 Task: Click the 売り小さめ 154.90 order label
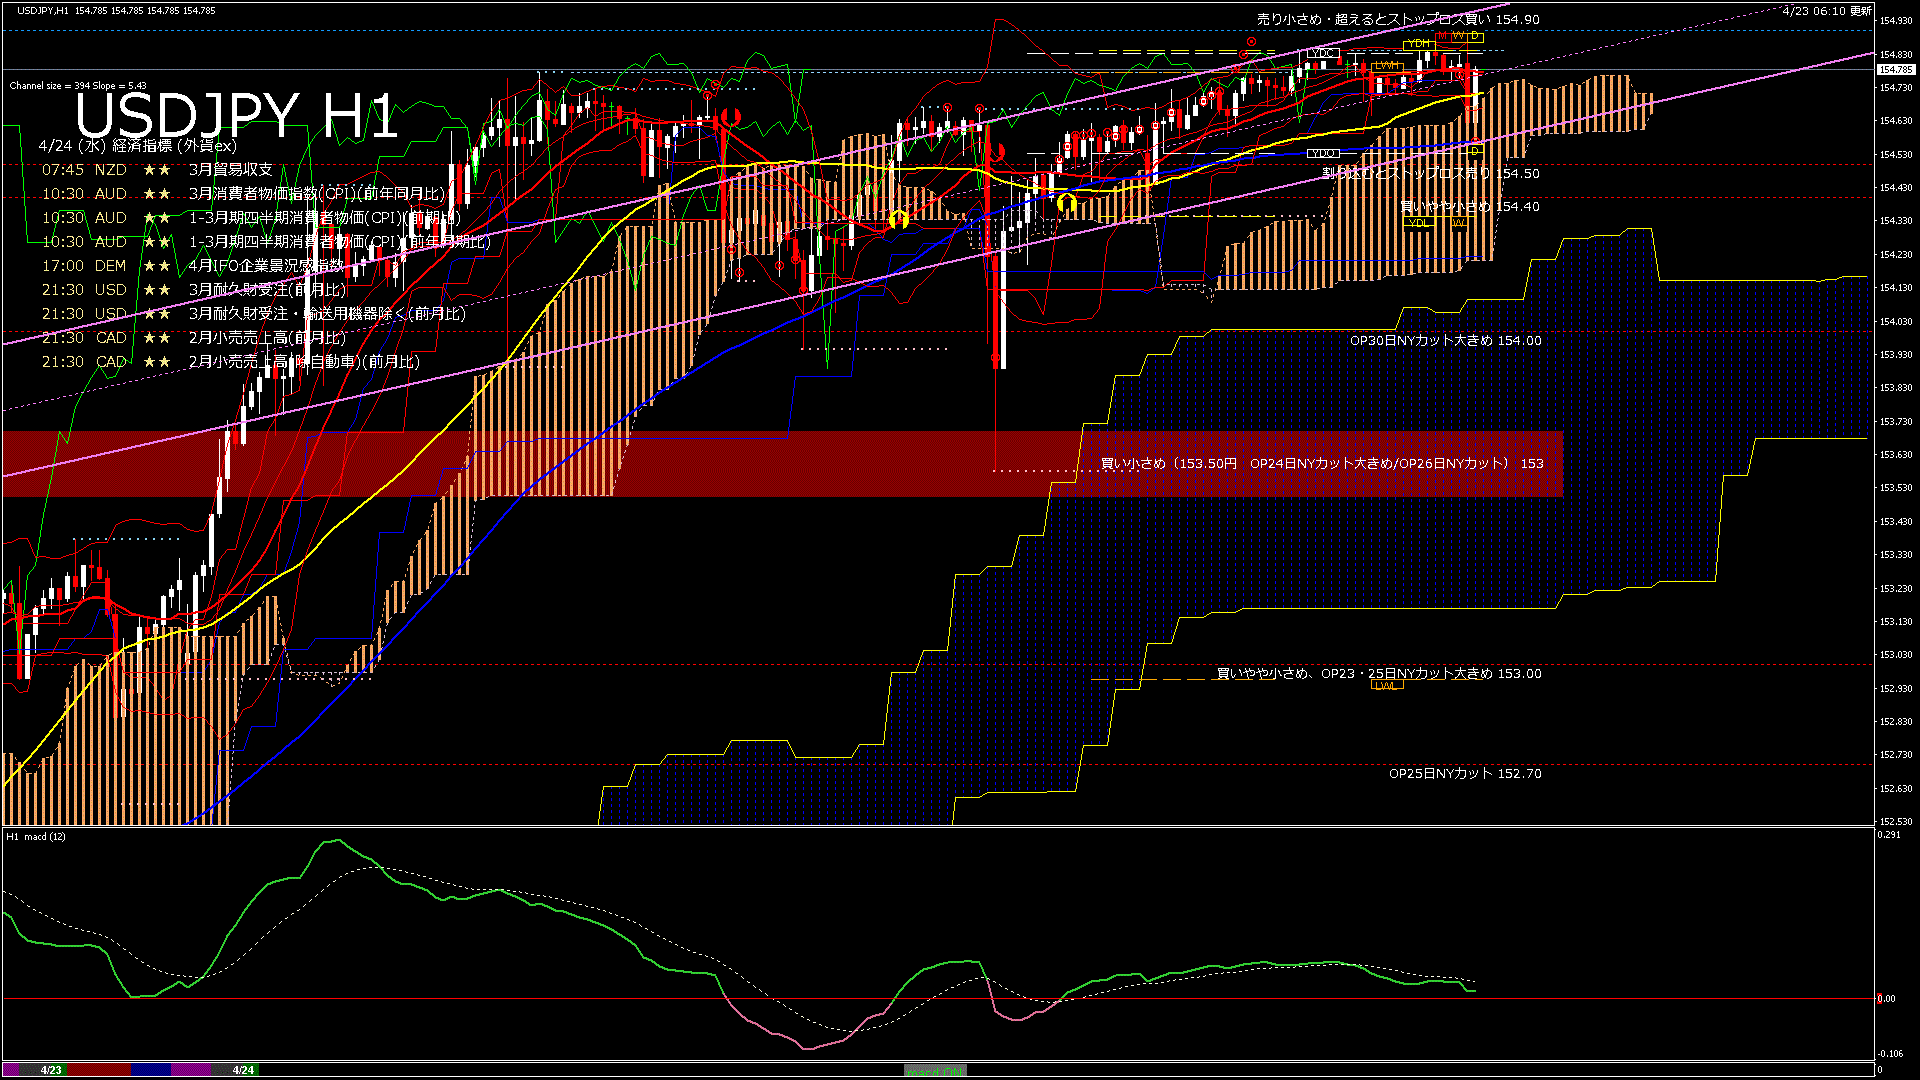click(1398, 19)
